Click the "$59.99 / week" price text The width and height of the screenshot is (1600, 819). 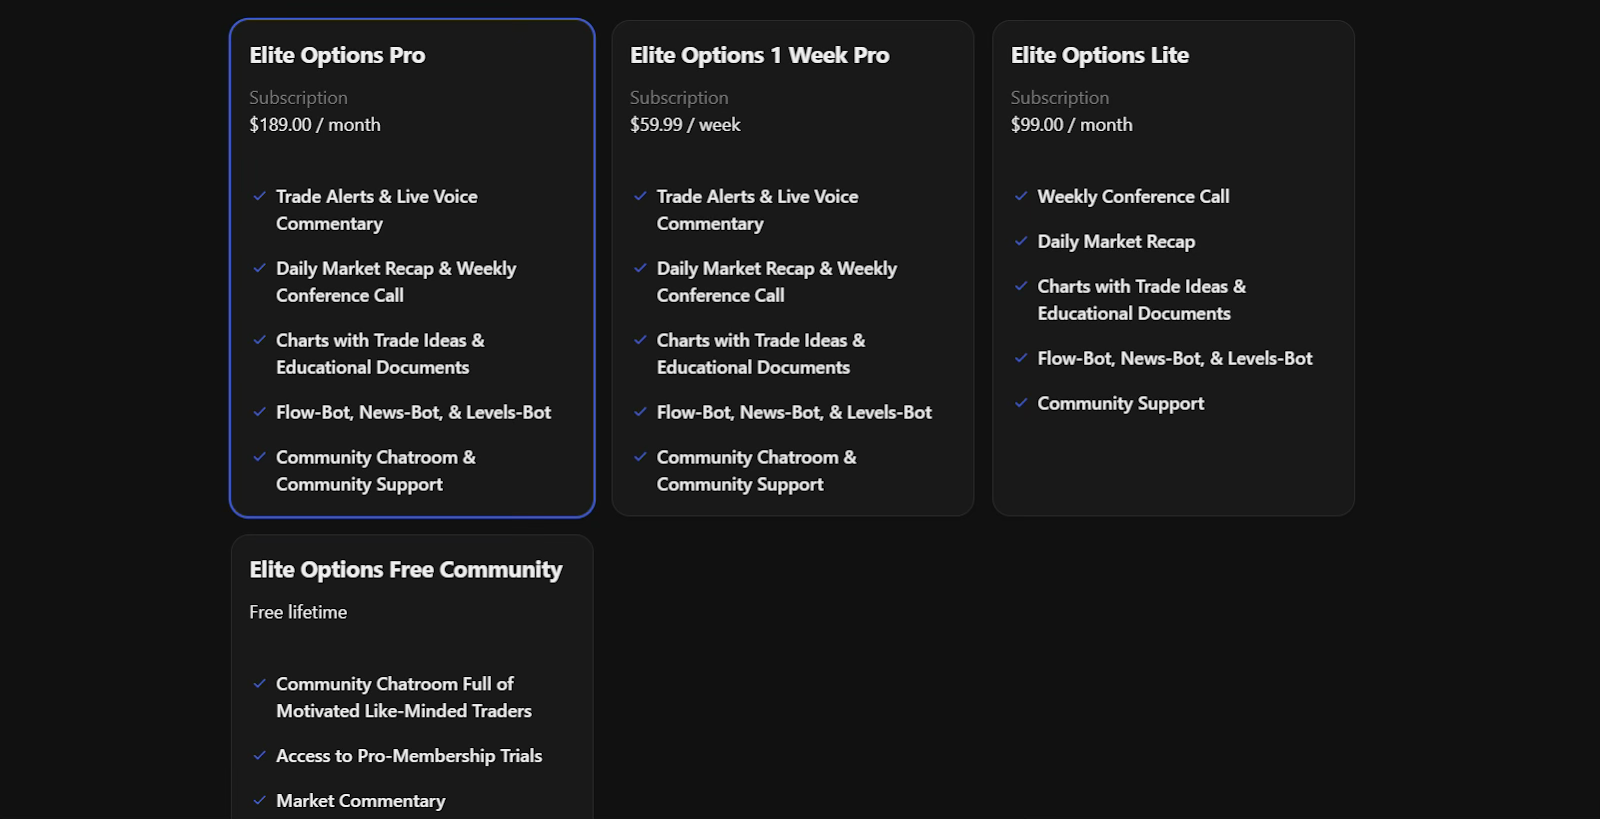click(685, 124)
